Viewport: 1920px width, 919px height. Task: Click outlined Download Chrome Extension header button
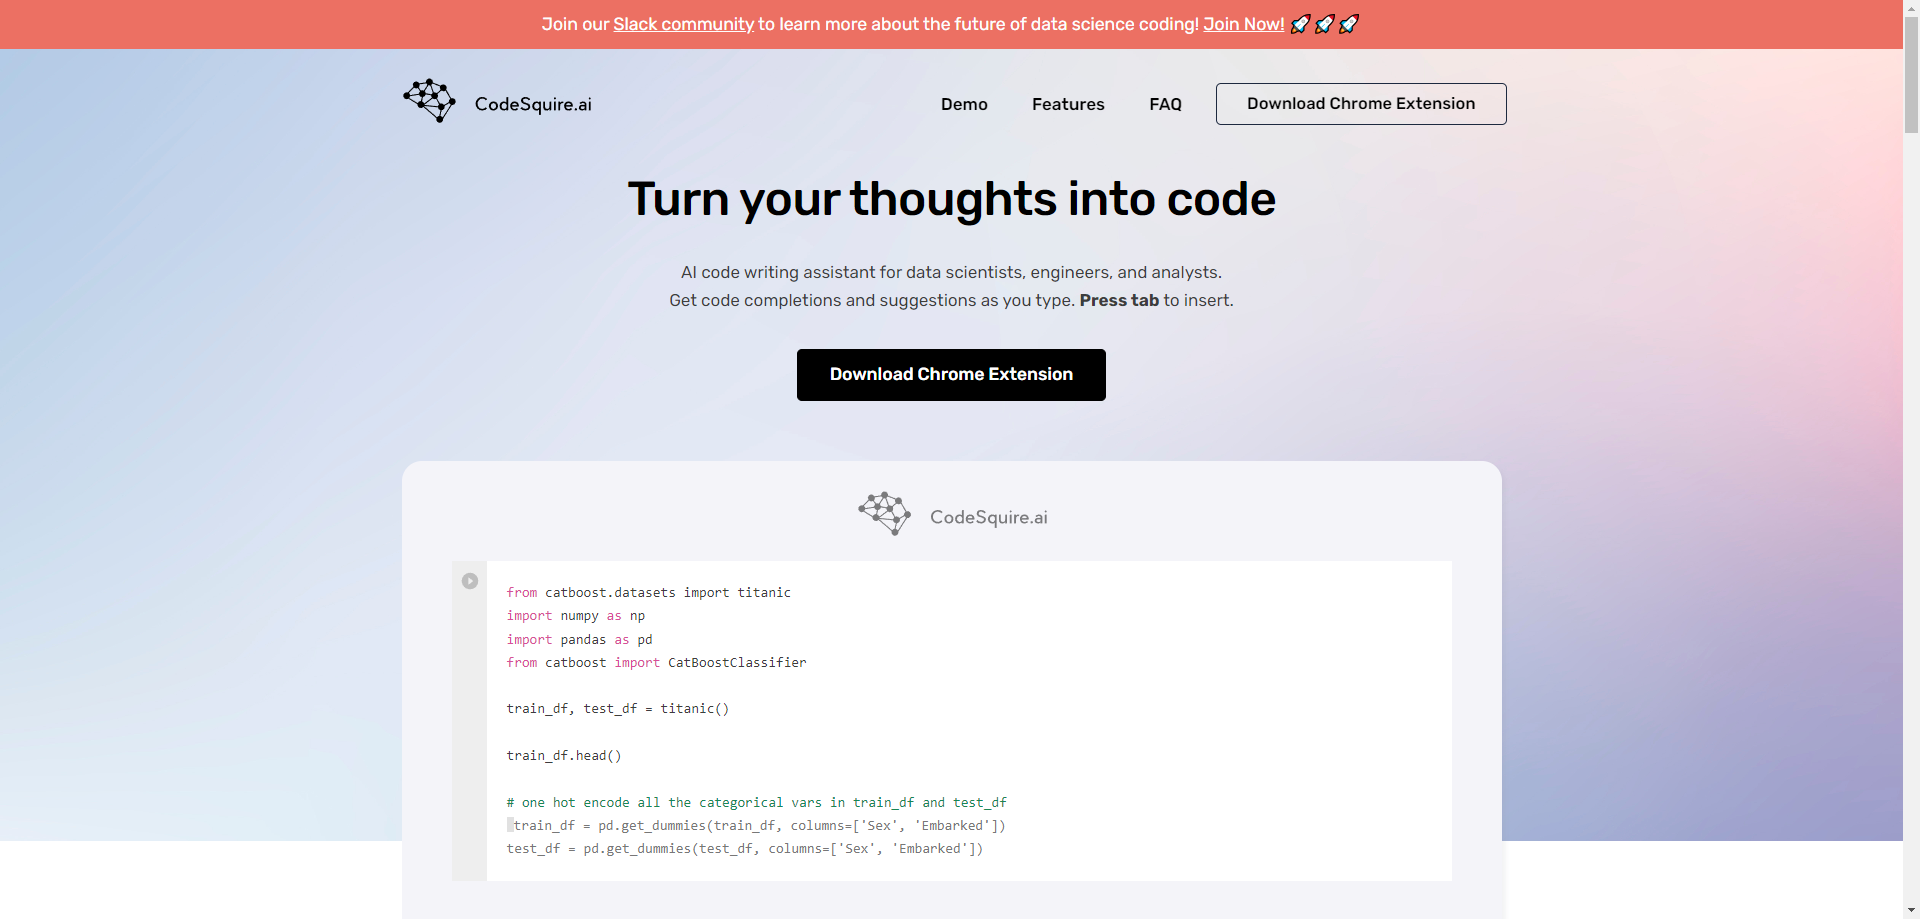point(1361,104)
